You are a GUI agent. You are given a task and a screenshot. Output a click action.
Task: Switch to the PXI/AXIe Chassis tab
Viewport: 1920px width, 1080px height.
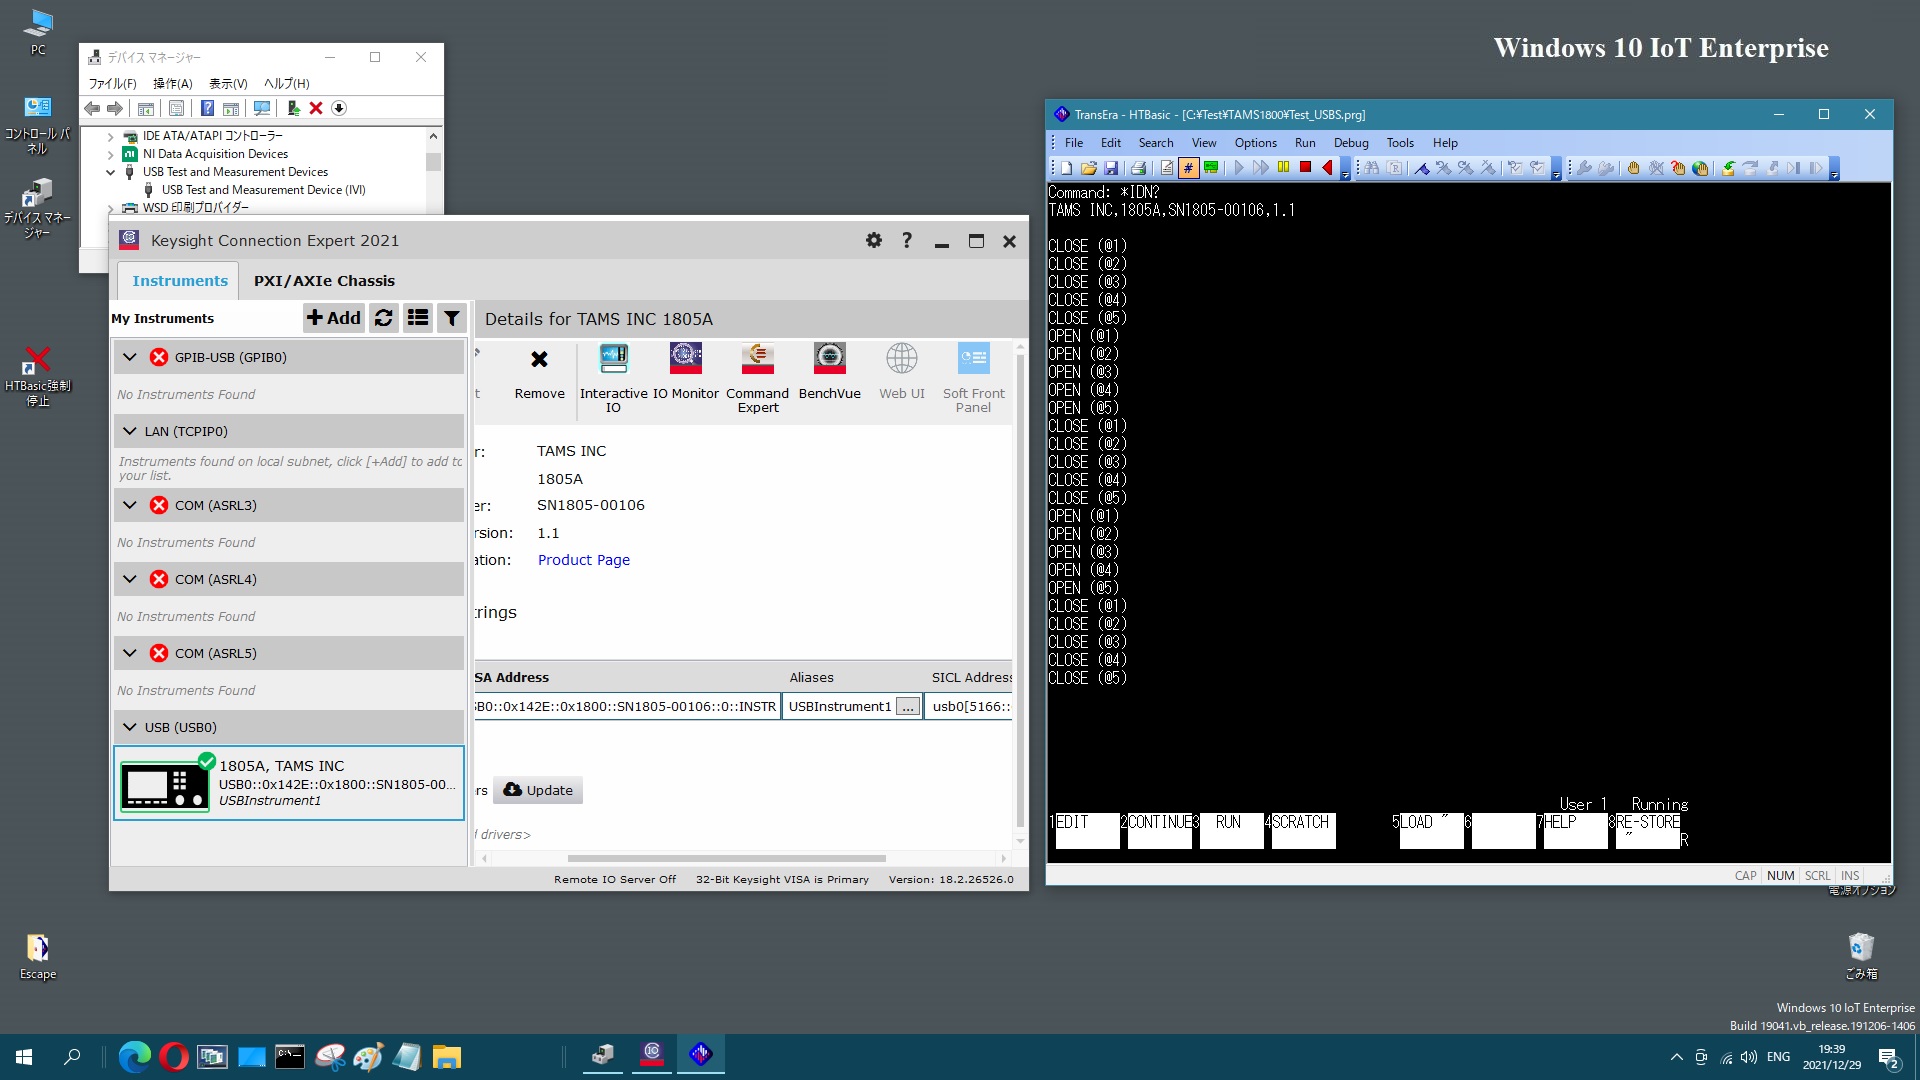coord(324,281)
